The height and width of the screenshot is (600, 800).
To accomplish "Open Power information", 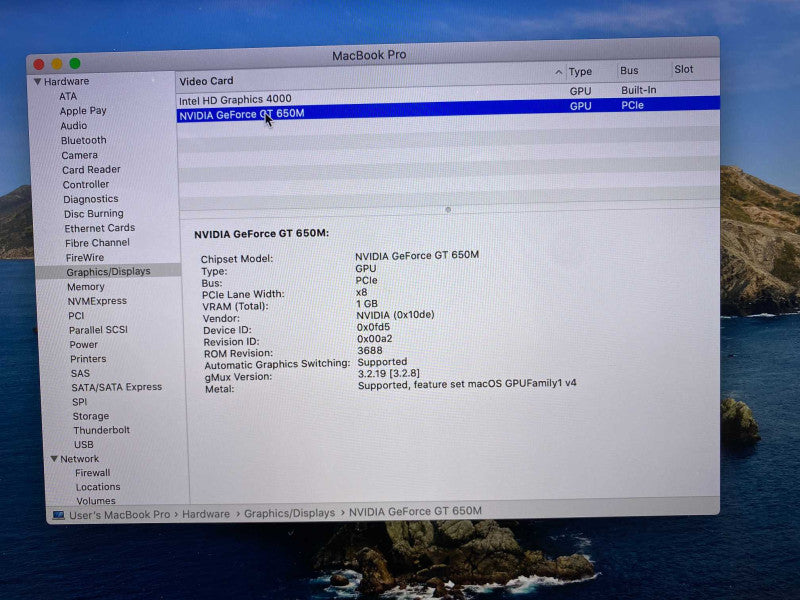I will coord(83,344).
